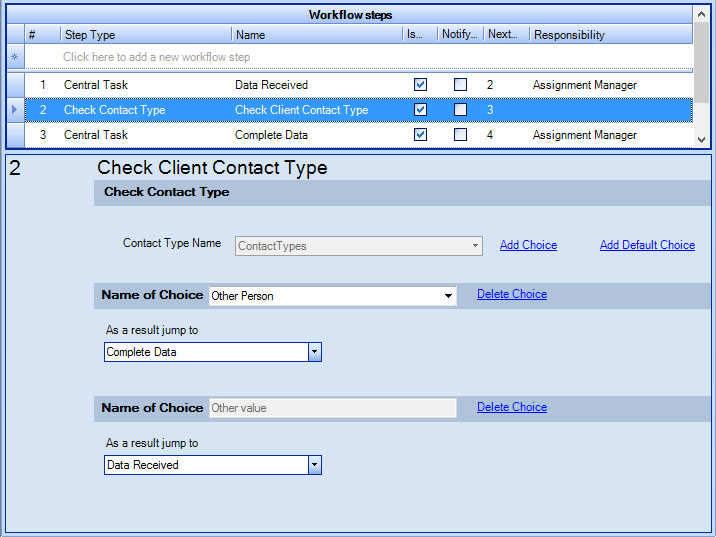
Task: Toggle Notify checkbox for Check Client Contact Type
Action: pos(460,110)
